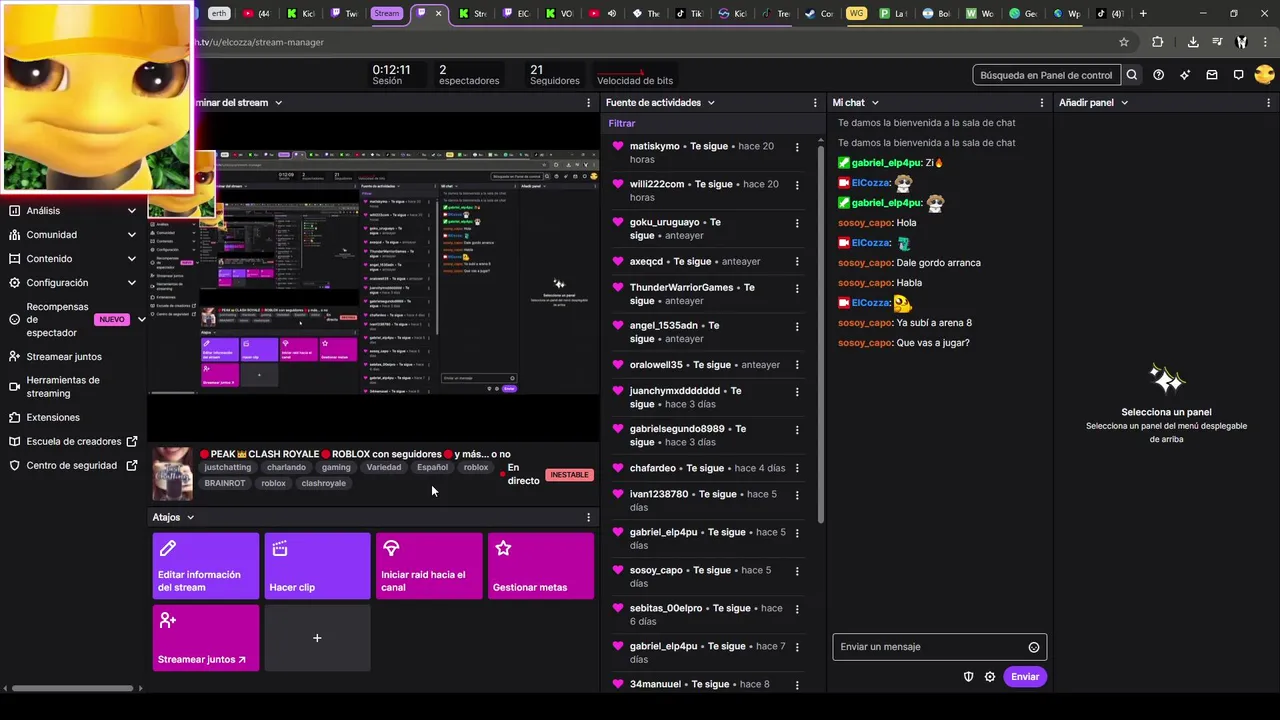Open stream preview panel options menu
This screenshot has width=1280, height=720.
pos(588,103)
